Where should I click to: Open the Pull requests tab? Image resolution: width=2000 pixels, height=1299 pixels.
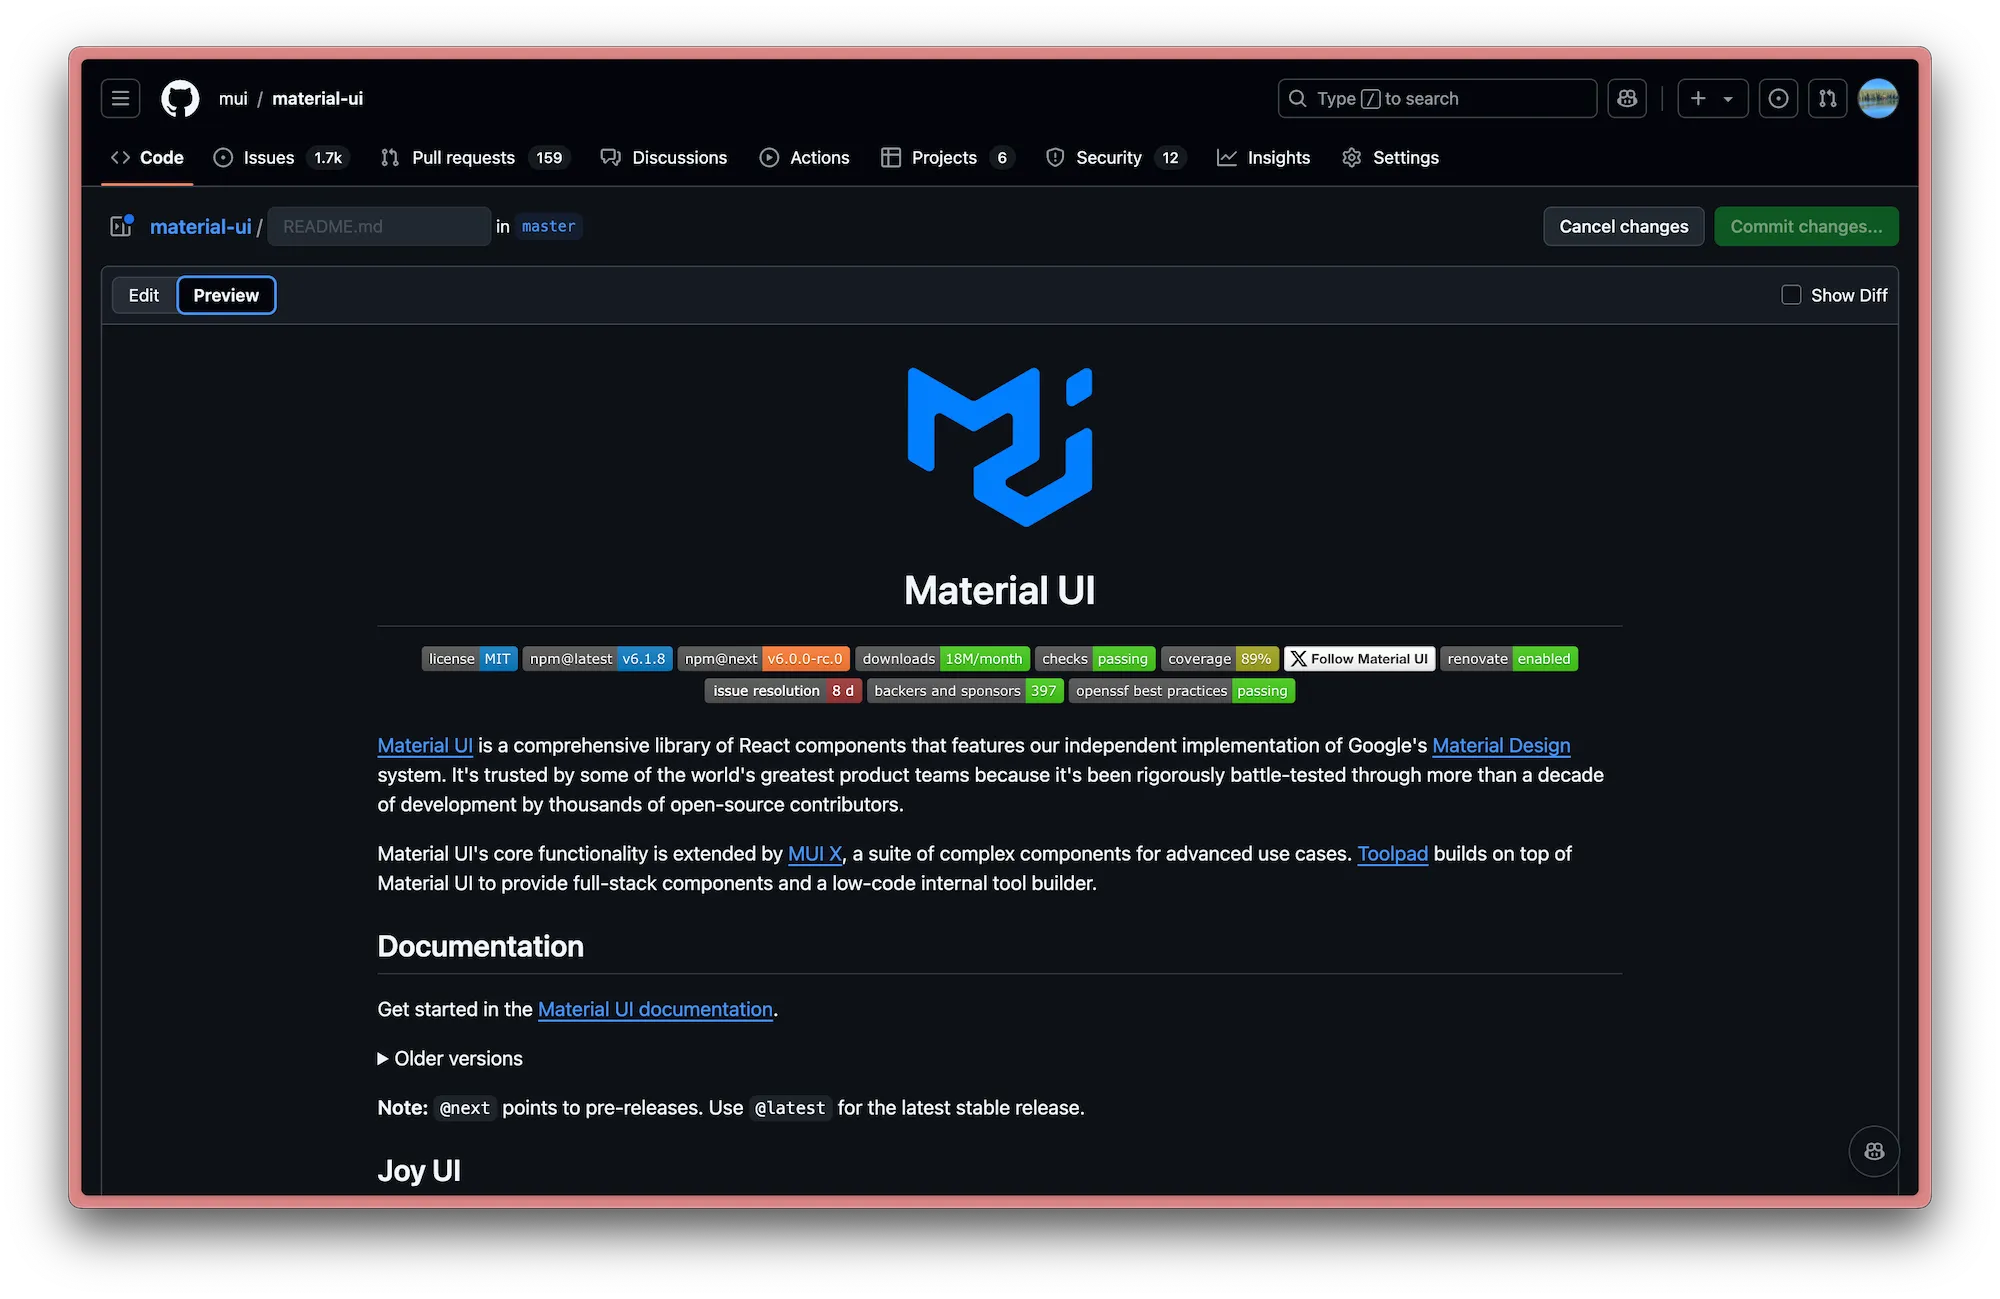475,158
